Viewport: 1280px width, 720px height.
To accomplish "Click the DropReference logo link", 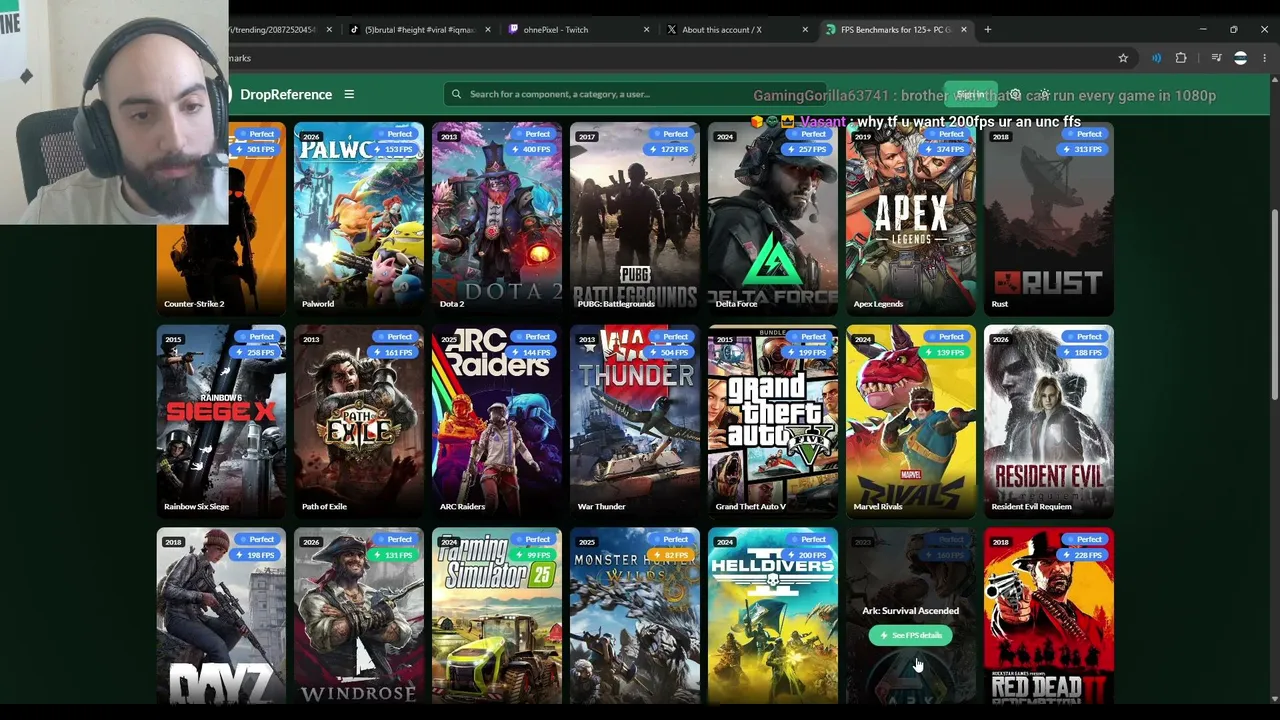I will (285, 94).
